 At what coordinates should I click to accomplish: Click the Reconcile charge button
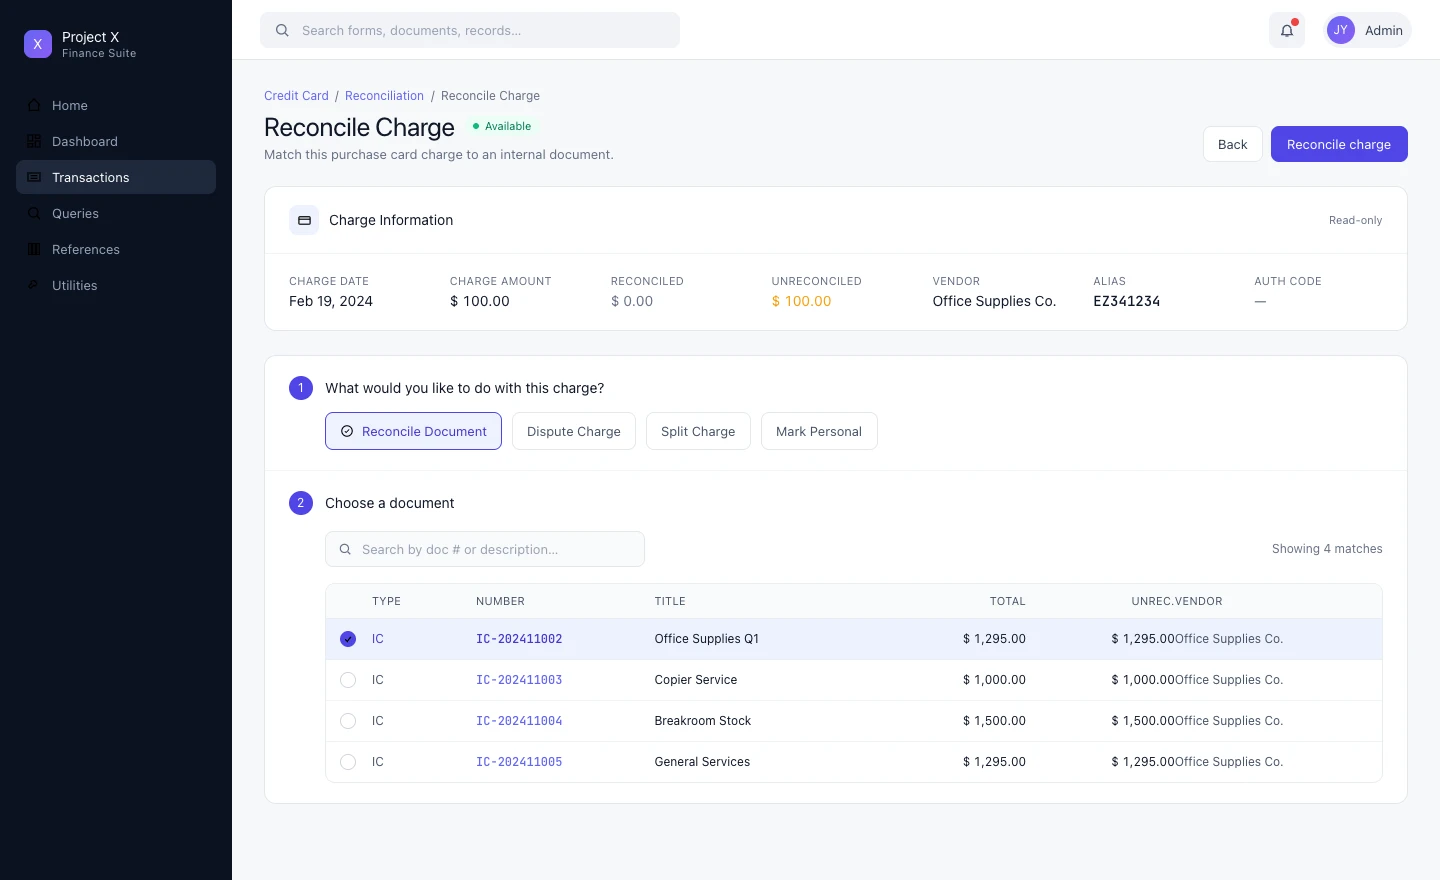point(1339,144)
